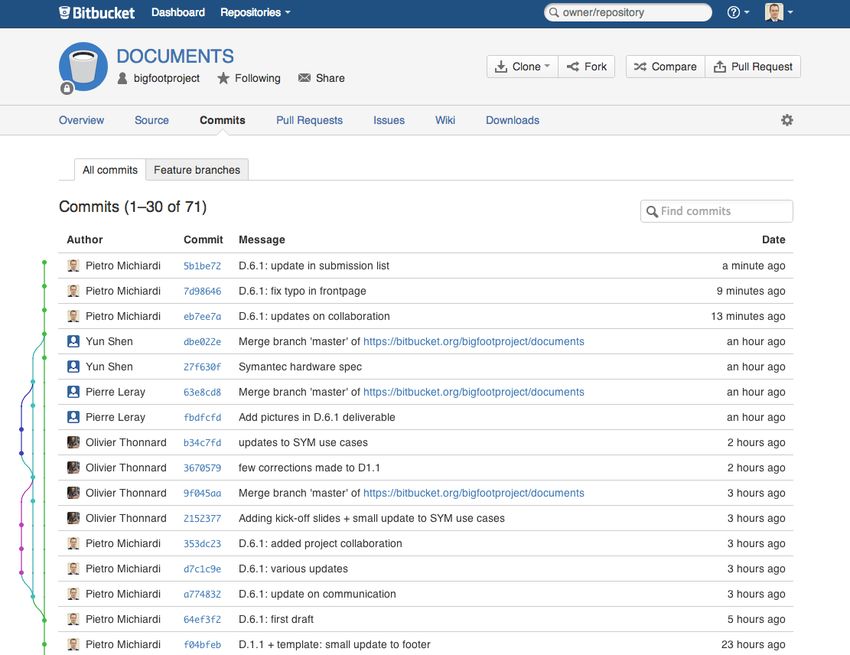
Task: Click the help question mark icon
Action: click(733, 12)
